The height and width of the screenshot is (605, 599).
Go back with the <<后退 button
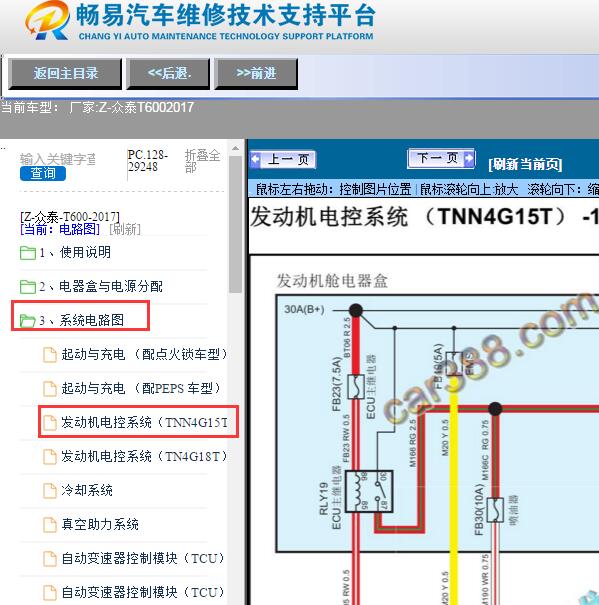point(169,73)
